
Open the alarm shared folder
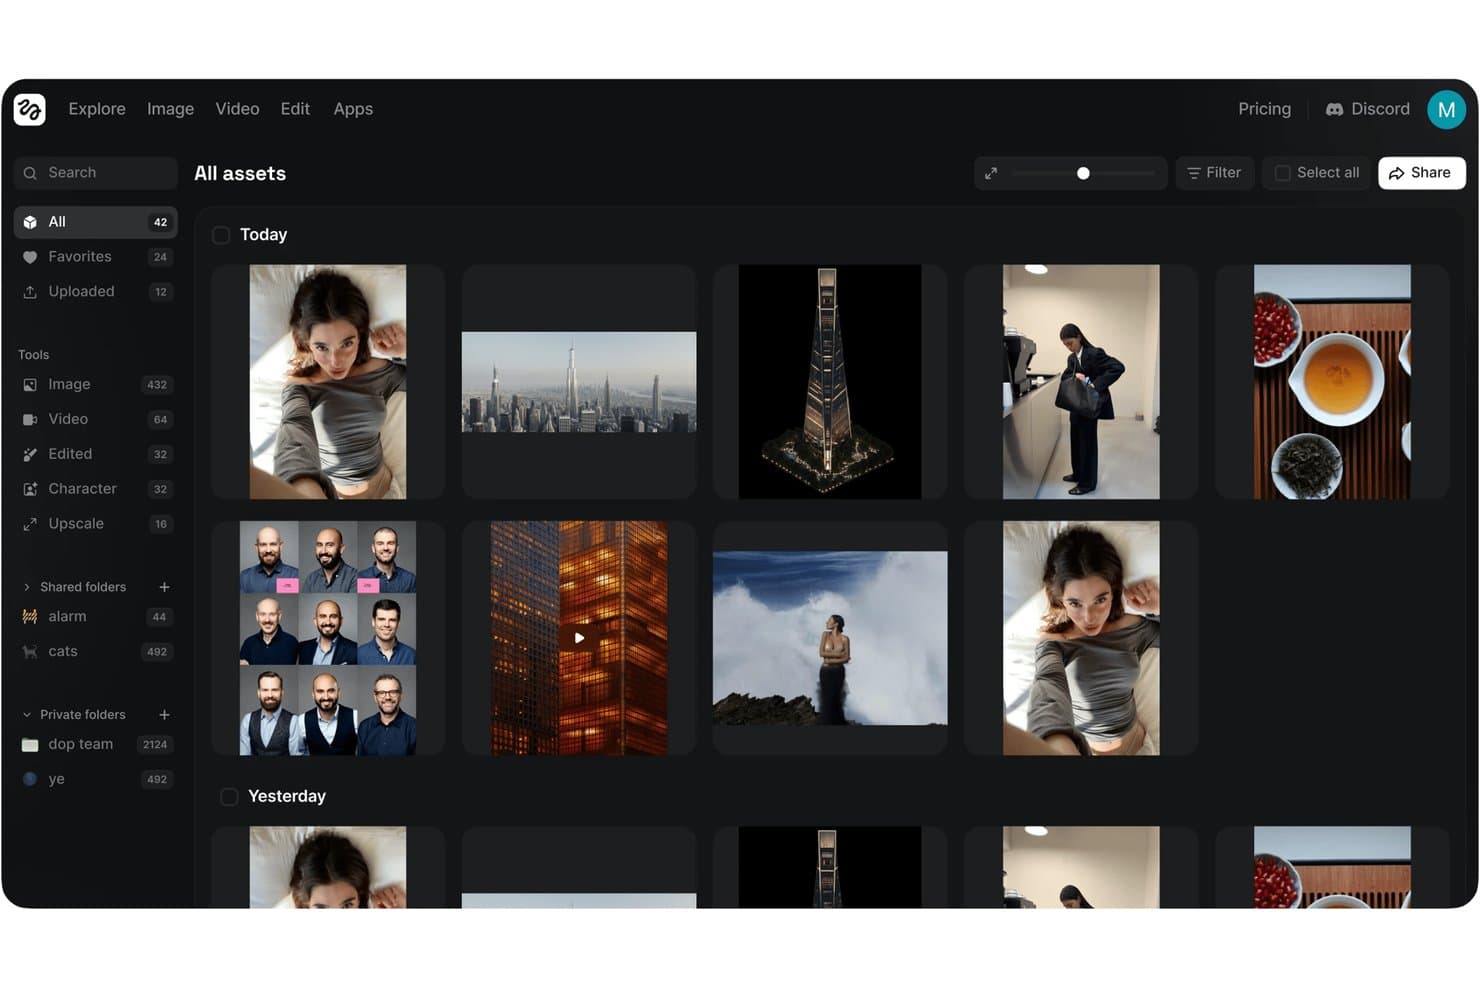(x=96, y=617)
